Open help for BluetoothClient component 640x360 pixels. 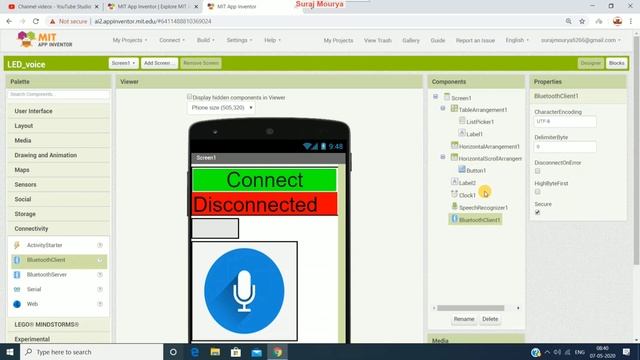(x=100, y=260)
